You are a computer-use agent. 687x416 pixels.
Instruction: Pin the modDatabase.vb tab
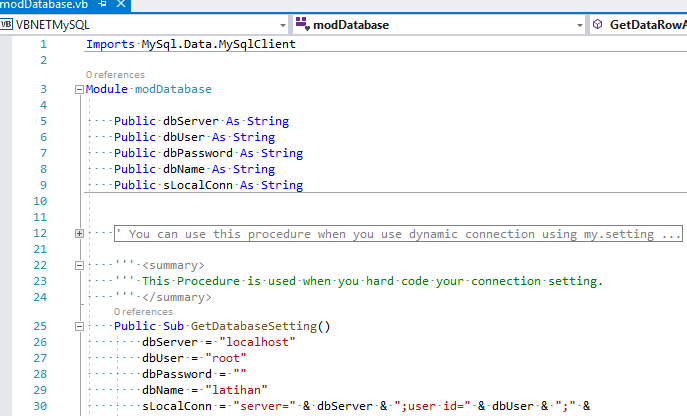tap(103, 4)
